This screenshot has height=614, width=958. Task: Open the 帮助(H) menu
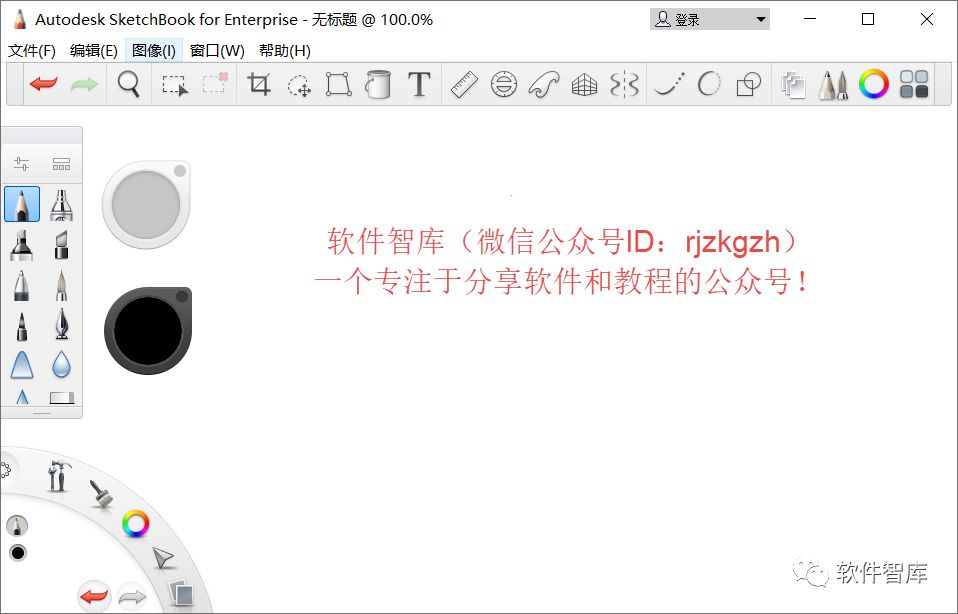(x=285, y=51)
